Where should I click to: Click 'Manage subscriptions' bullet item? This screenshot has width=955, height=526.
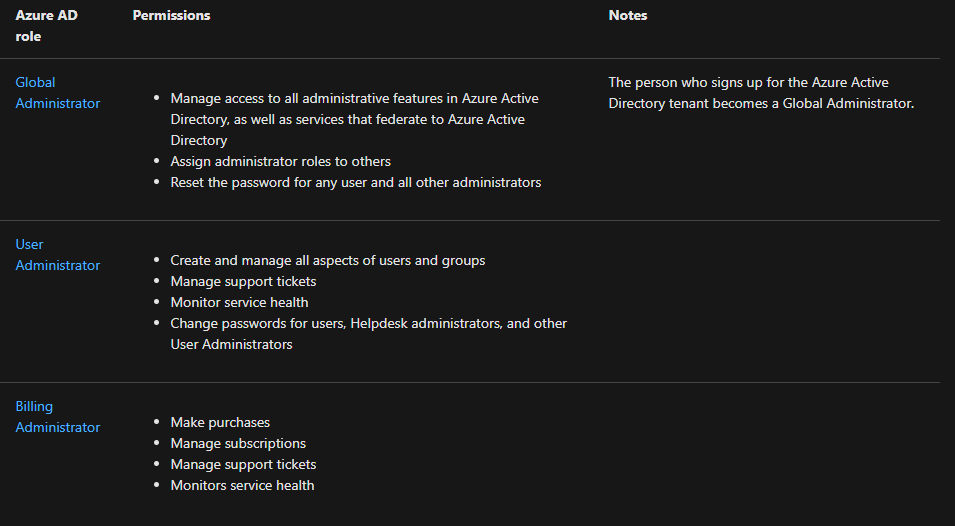tap(238, 444)
